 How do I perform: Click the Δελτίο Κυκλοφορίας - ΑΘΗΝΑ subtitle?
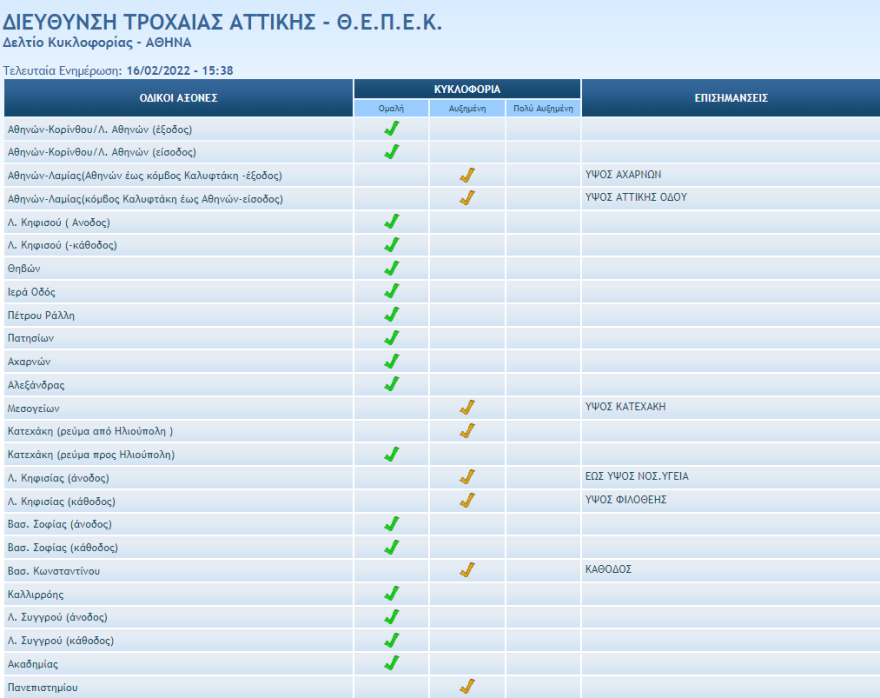click(x=97, y=43)
